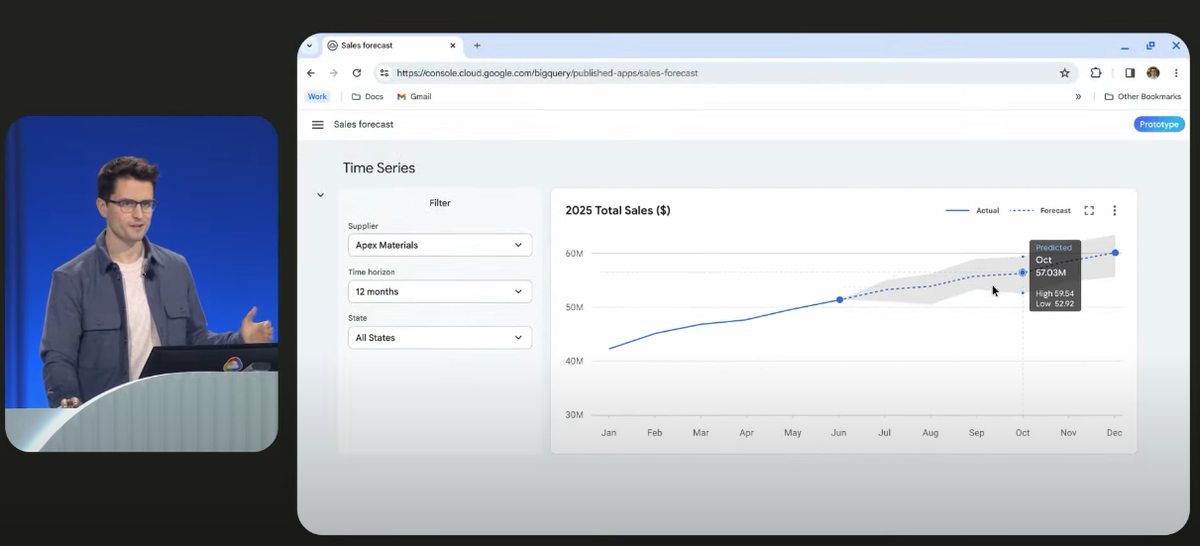This screenshot has width=1200, height=546.
Task: Toggle the Forecast series in legend
Action: (x=1040, y=211)
